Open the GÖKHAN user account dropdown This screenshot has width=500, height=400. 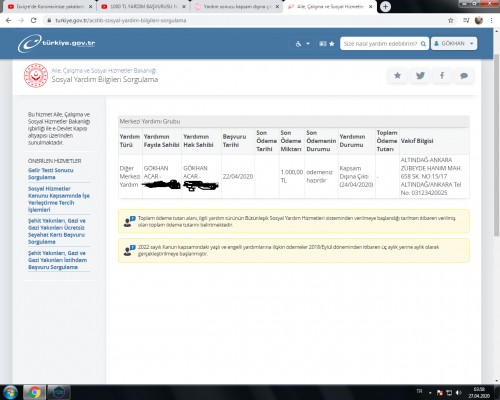coord(454,44)
